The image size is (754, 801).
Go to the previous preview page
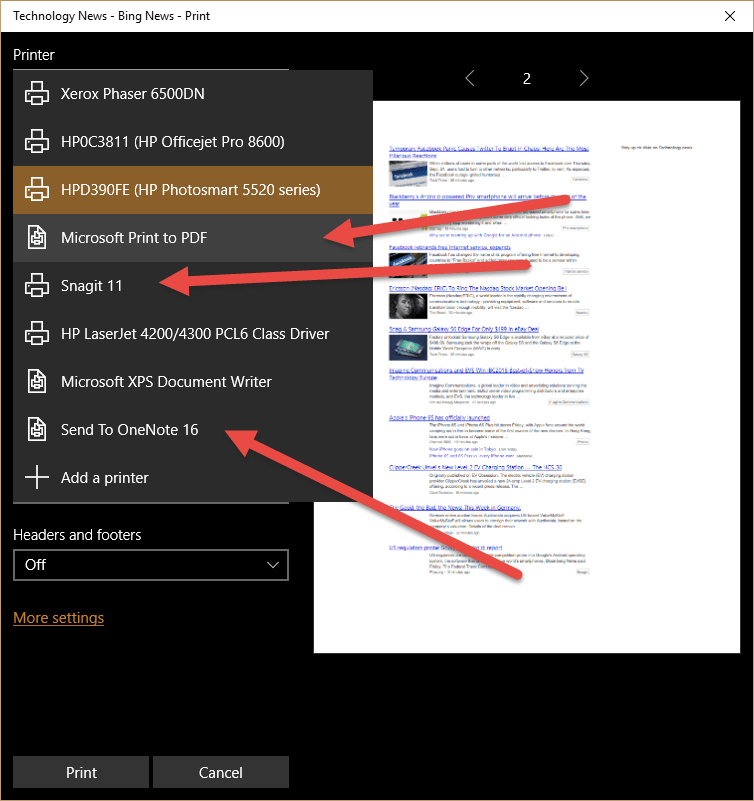click(470, 78)
